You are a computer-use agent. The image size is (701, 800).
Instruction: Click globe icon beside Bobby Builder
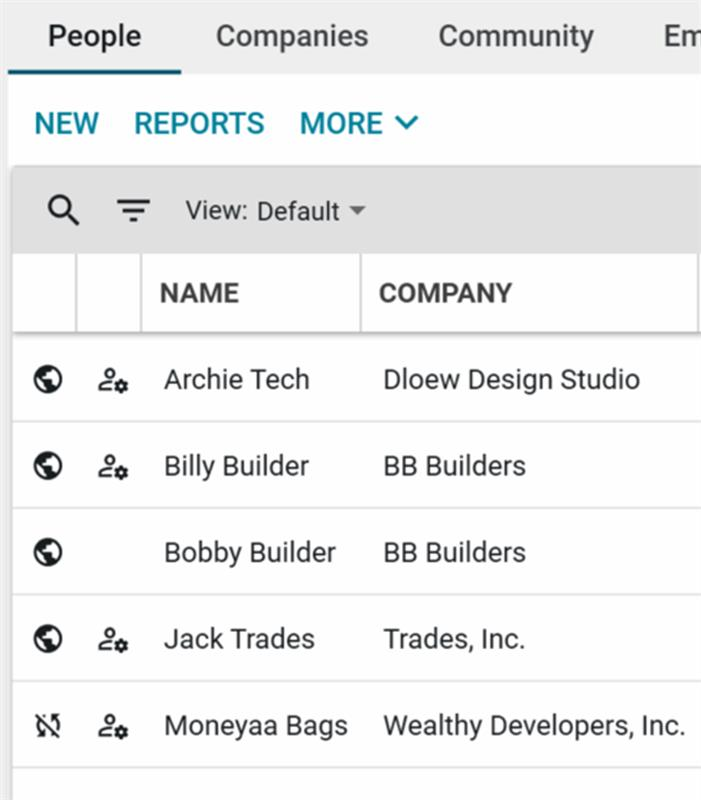pos(48,552)
